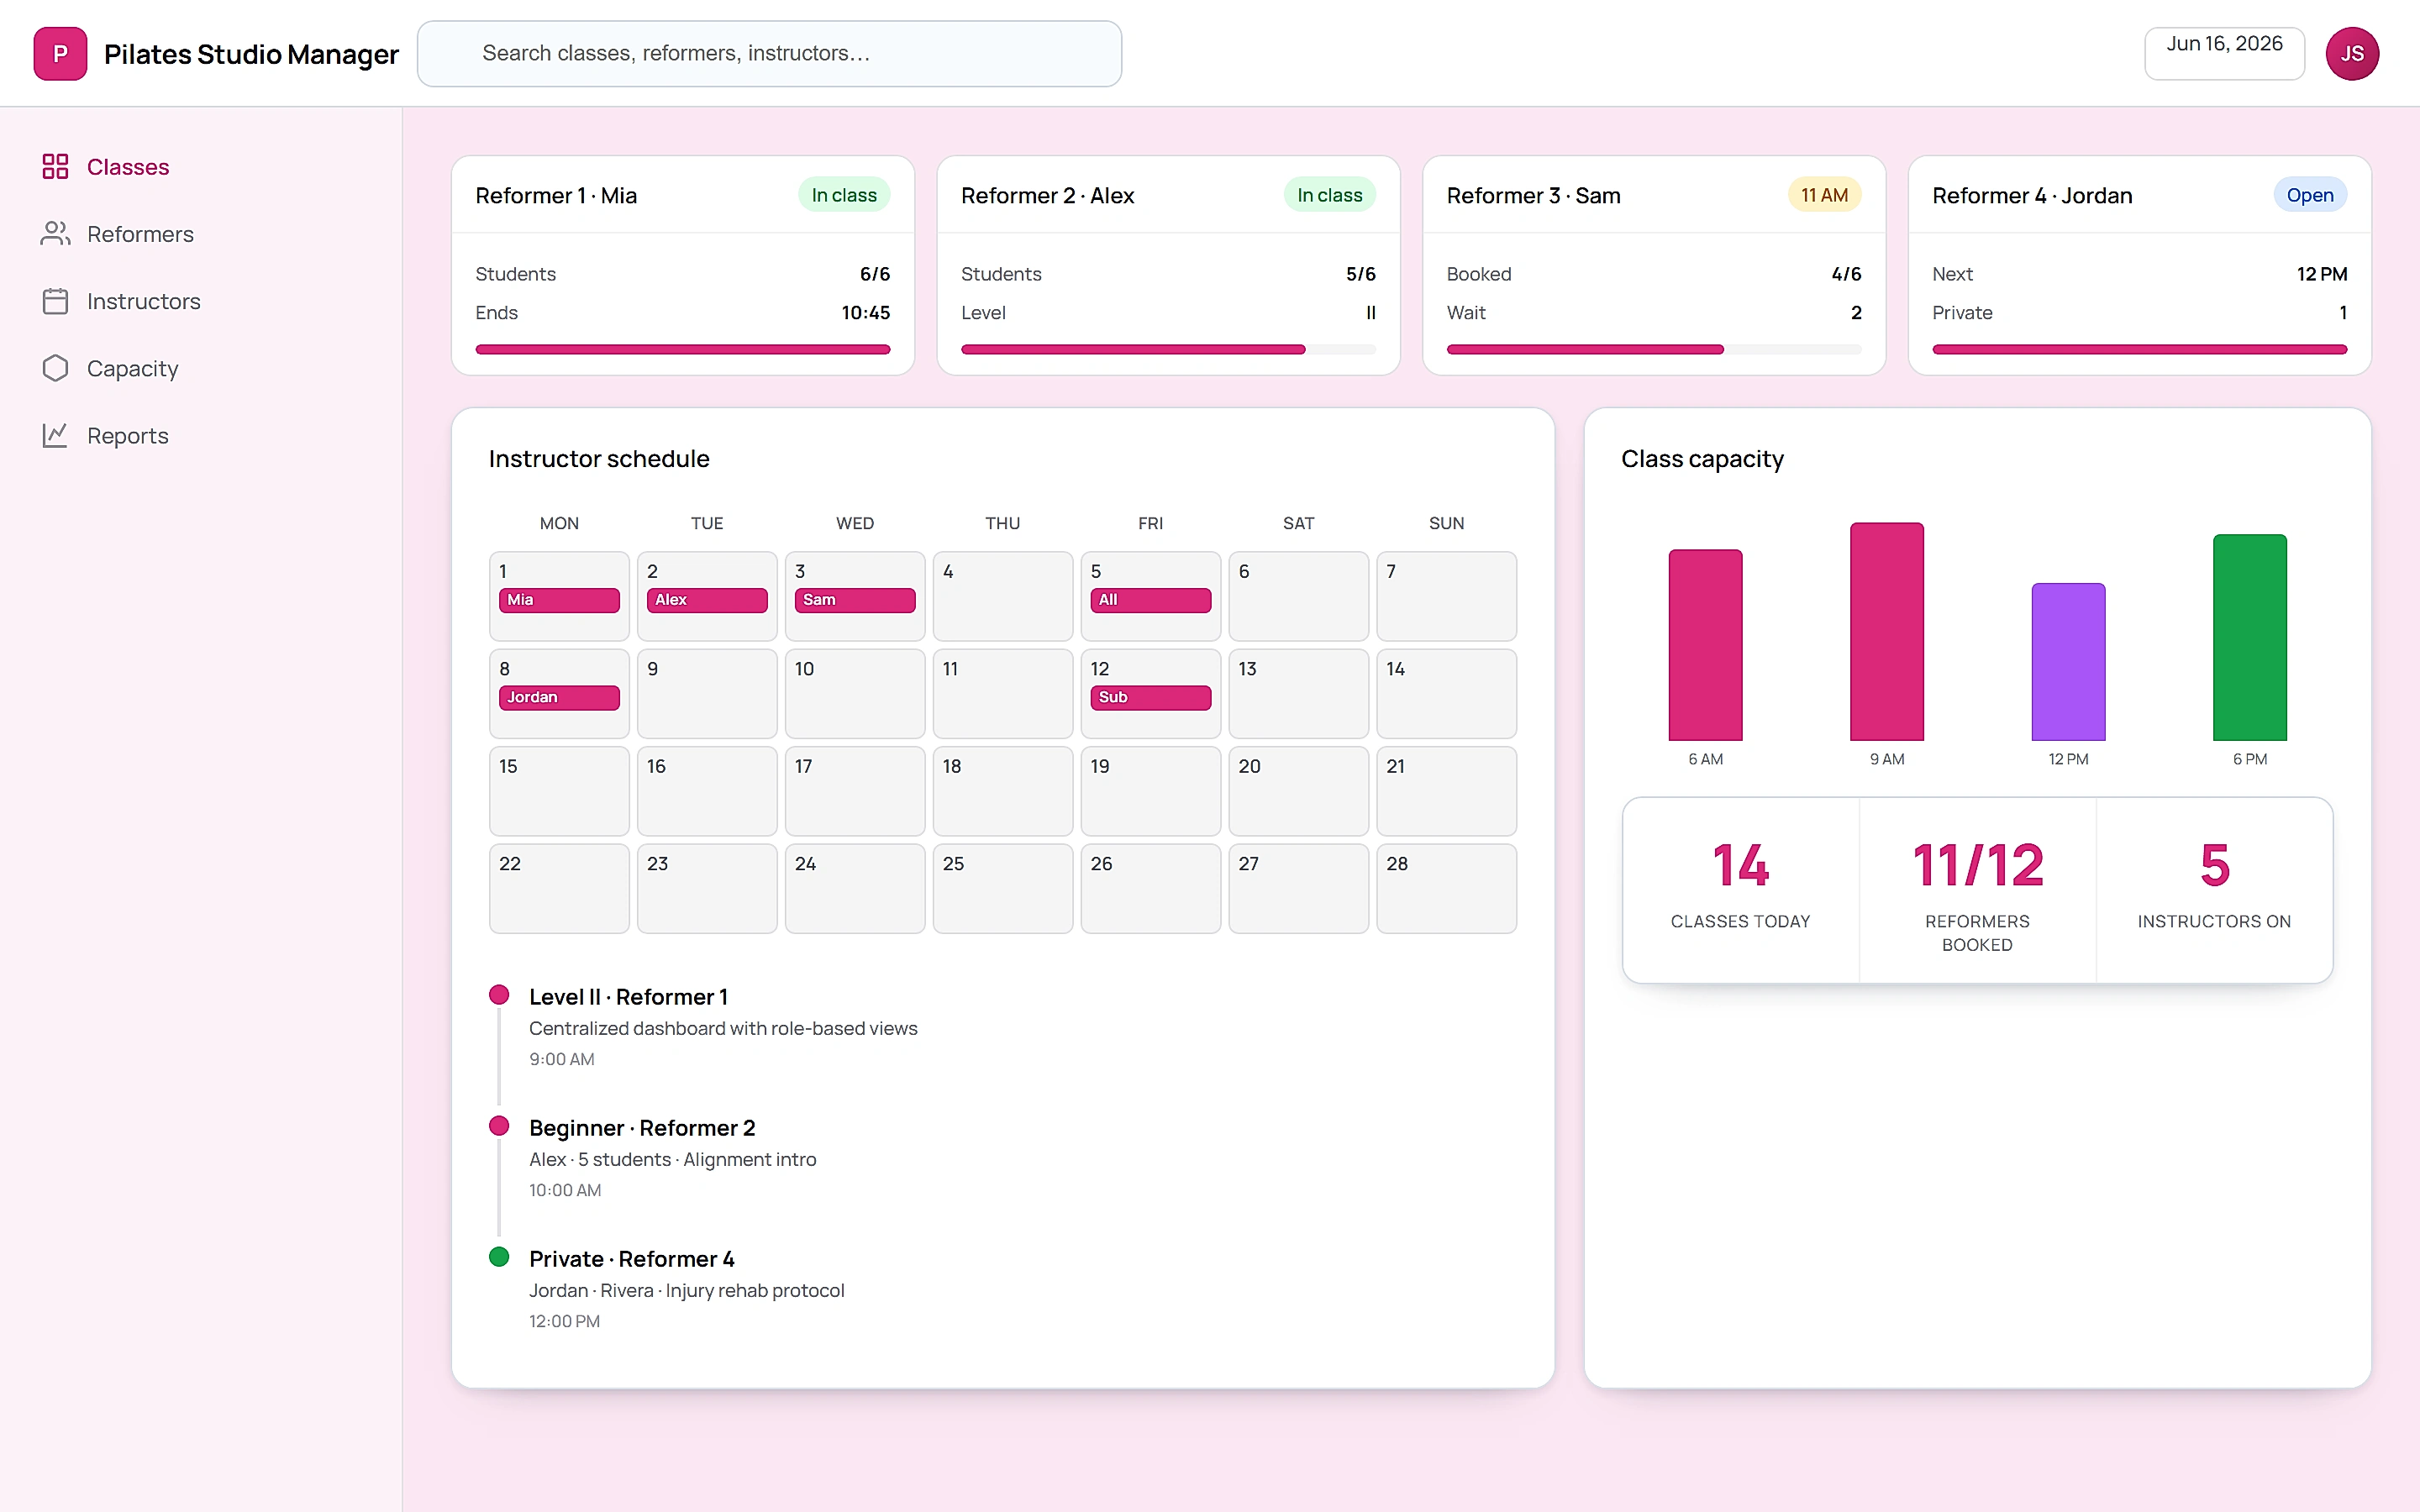Click the green 6 PM capacity bar

click(2250, 638)
